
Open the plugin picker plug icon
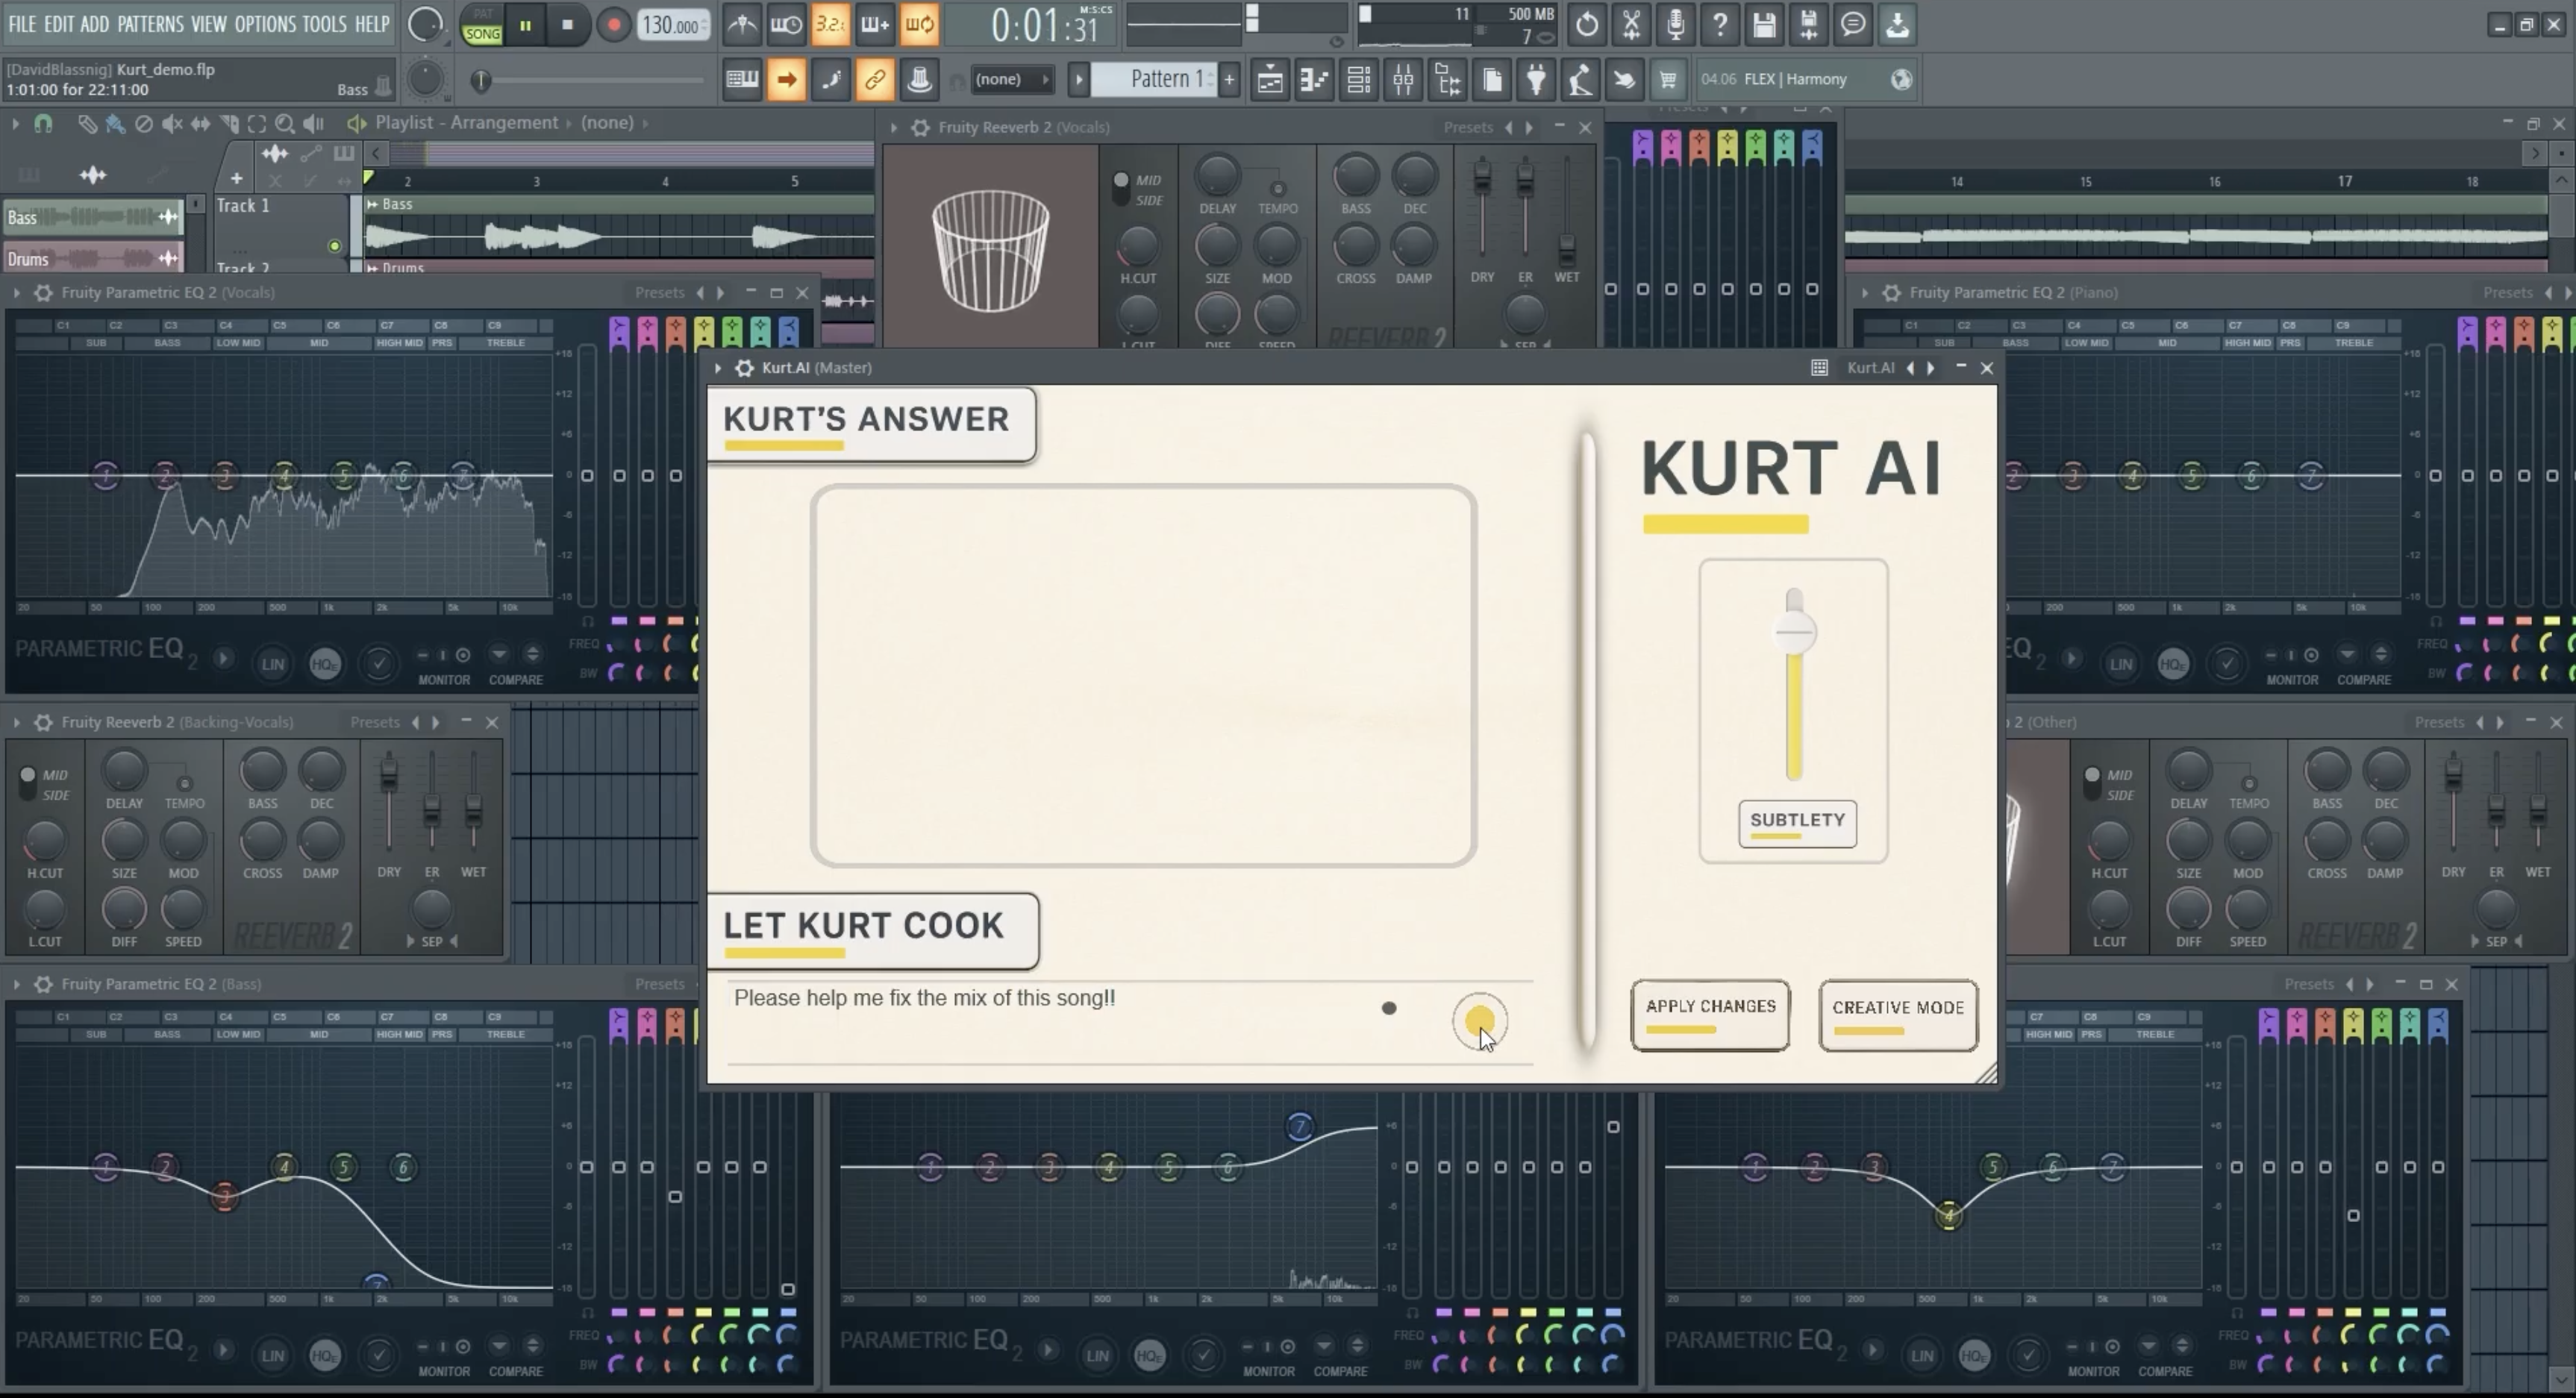pos(1536,80)
